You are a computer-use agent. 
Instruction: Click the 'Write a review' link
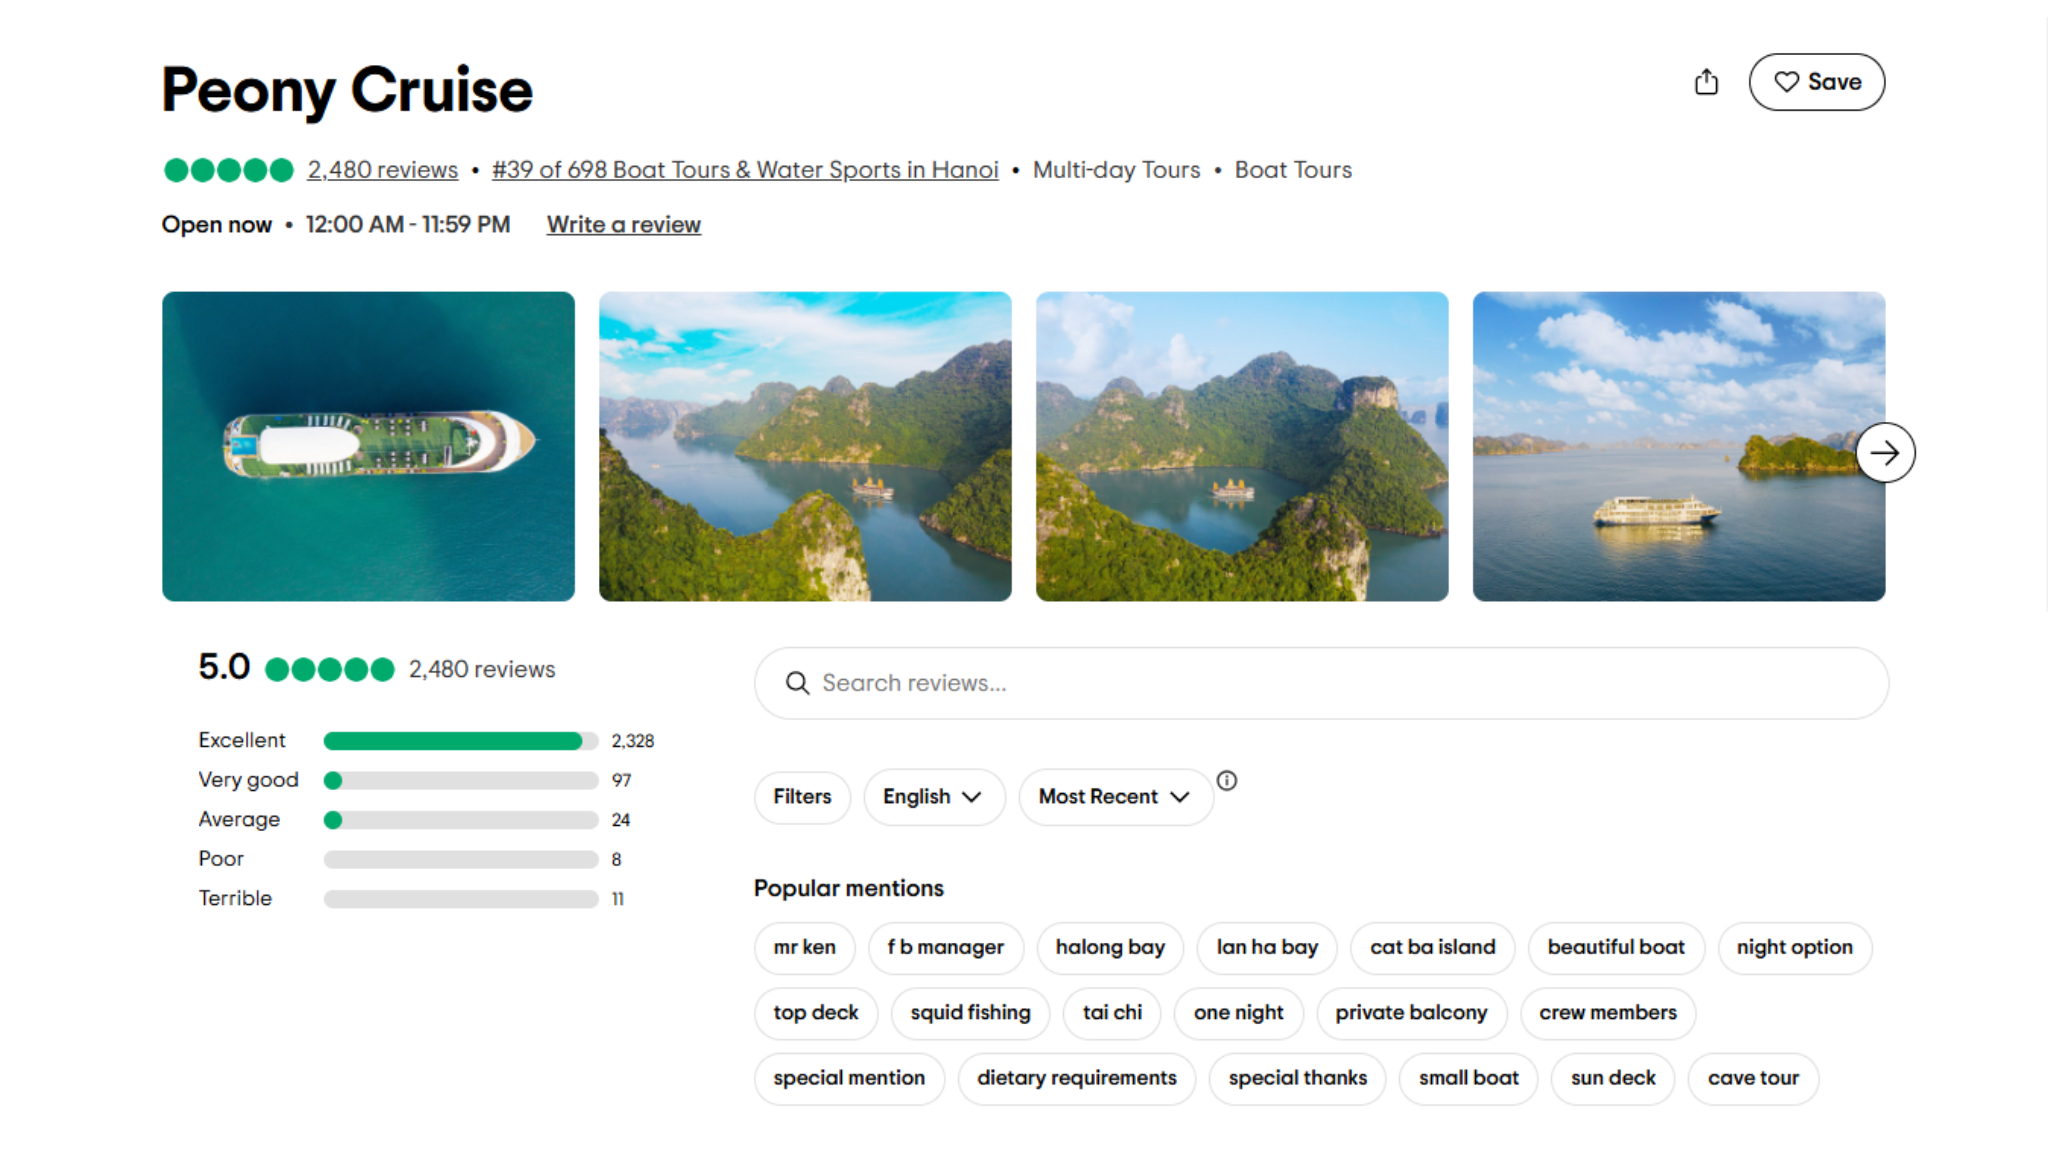[623, 225]
